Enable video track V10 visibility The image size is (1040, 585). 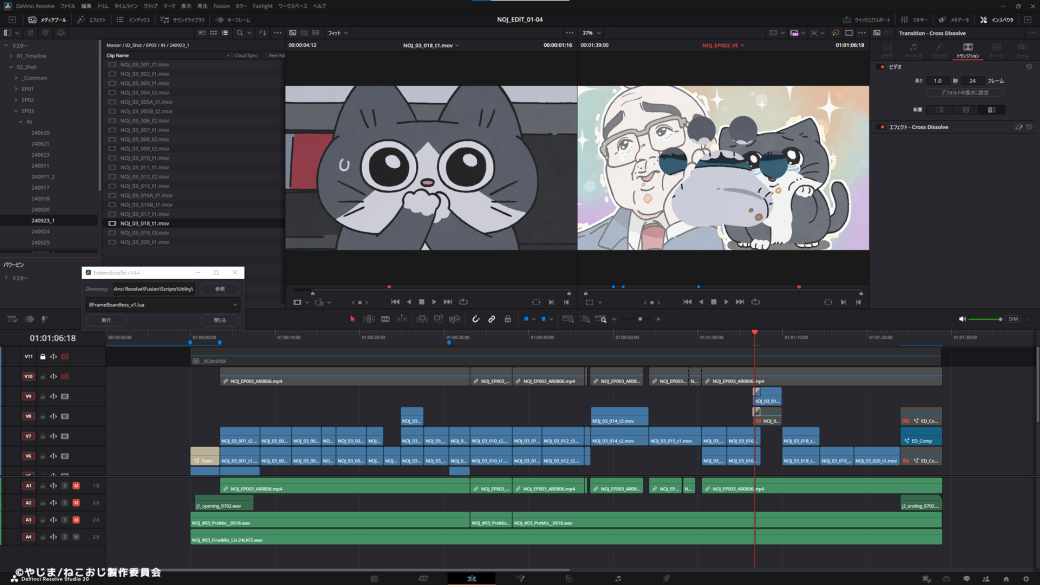pyautogui.click(x=64, y=377)
